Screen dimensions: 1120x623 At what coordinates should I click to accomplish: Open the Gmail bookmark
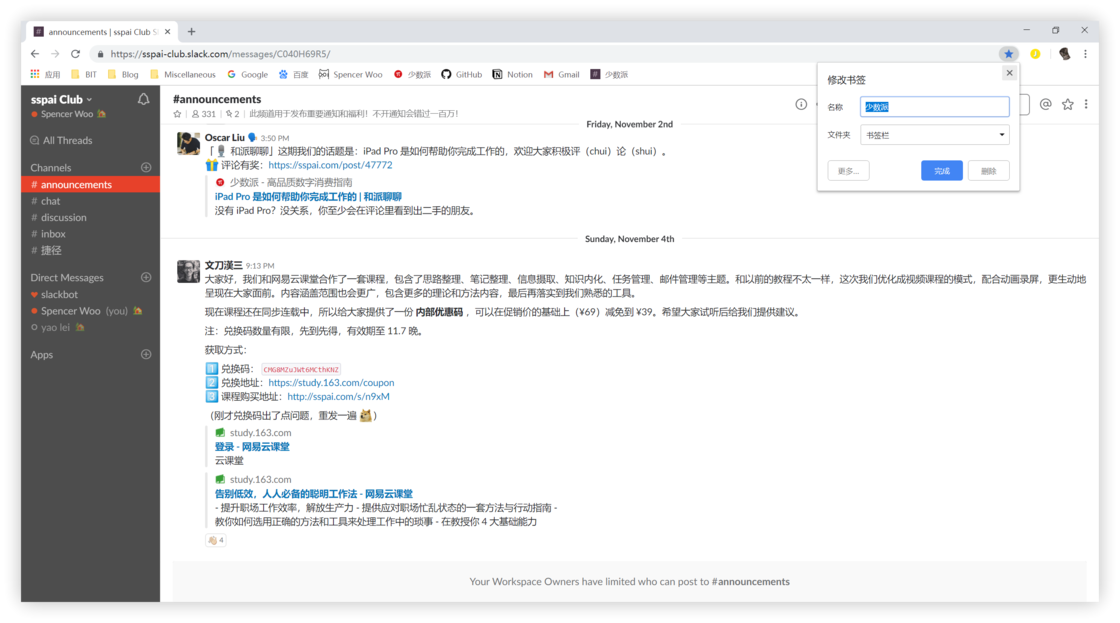pos(561,74)
